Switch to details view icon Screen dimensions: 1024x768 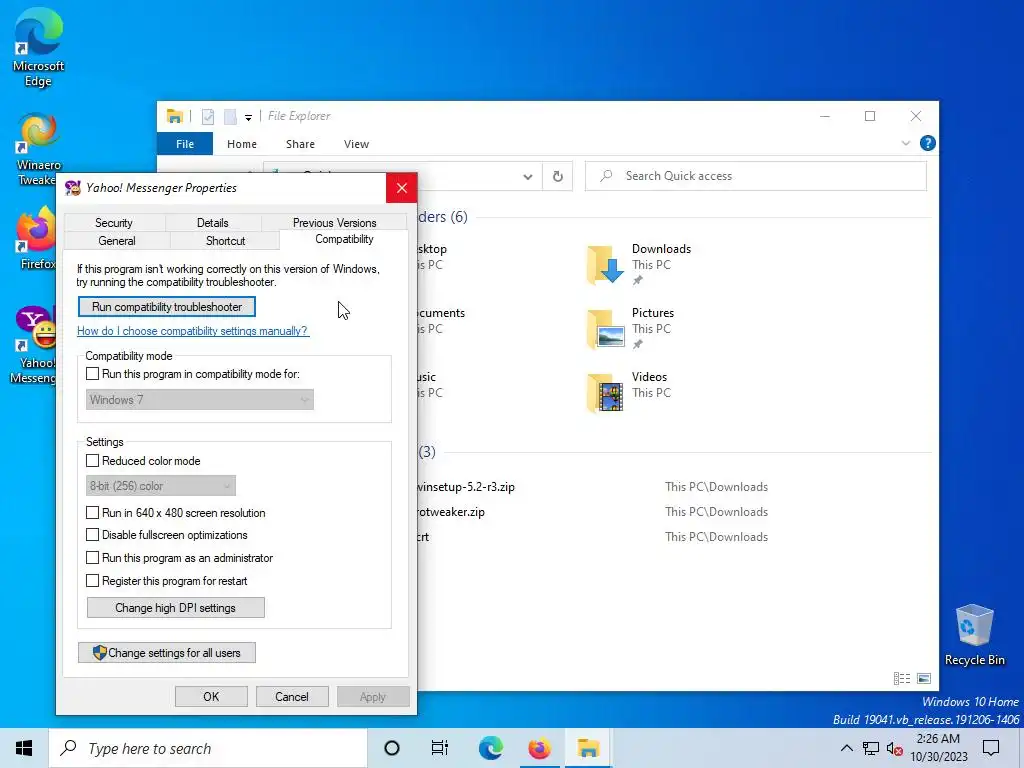[x=902, y=679]
